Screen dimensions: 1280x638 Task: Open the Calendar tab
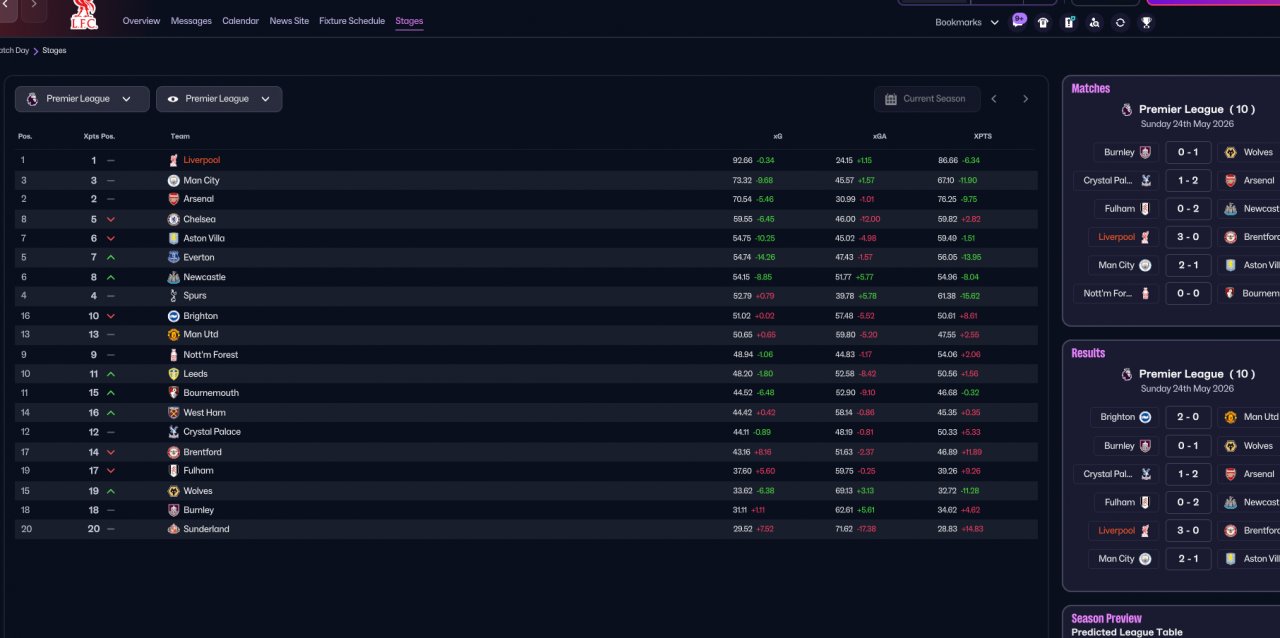(240, 21)
